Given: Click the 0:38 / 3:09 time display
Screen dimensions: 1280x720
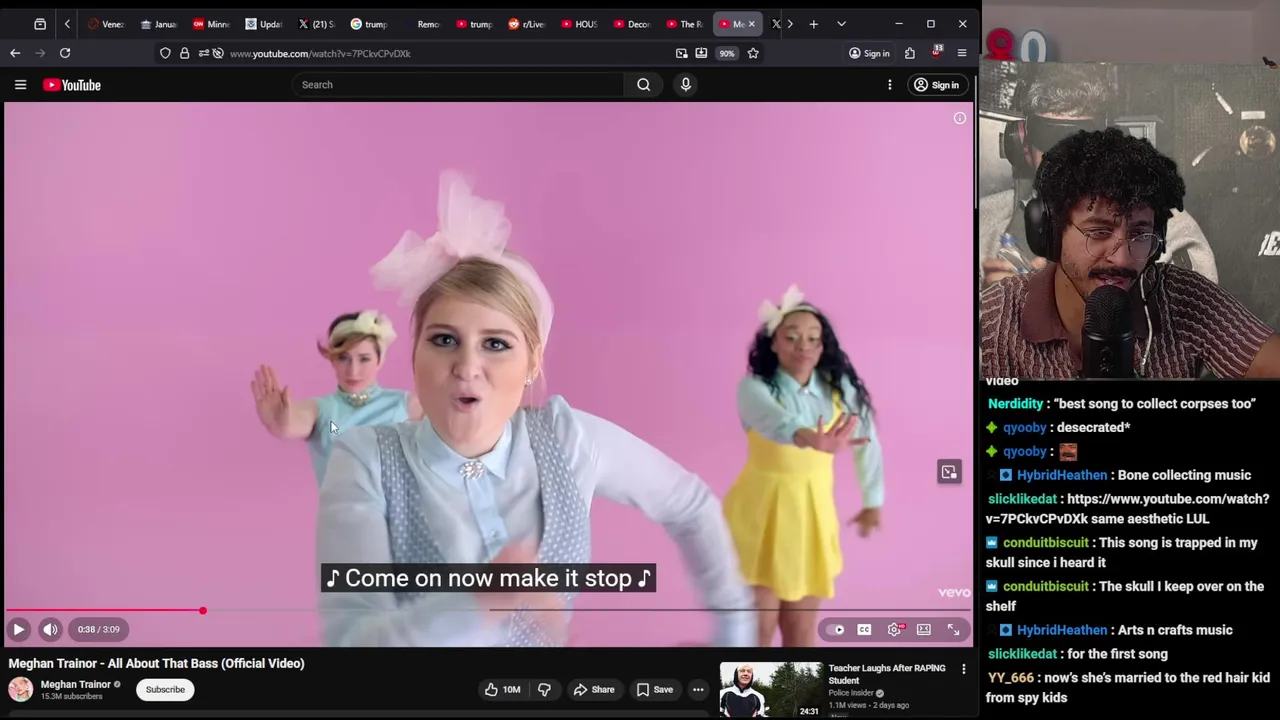Looking at the screenshot, I should pos(99,629).
